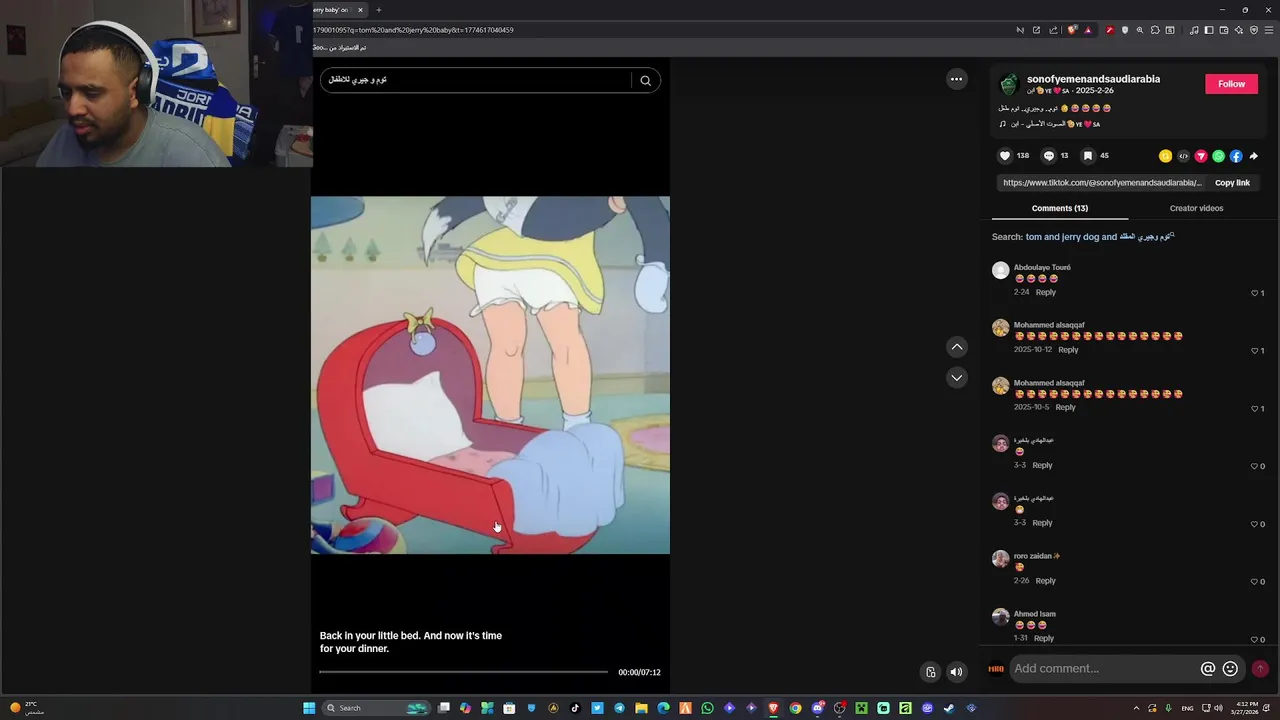Image resolution: width=1280 pixels, height=720 pixels.
Task: Reply to Abdoulaye Touré's comment
Action: 1045,292
